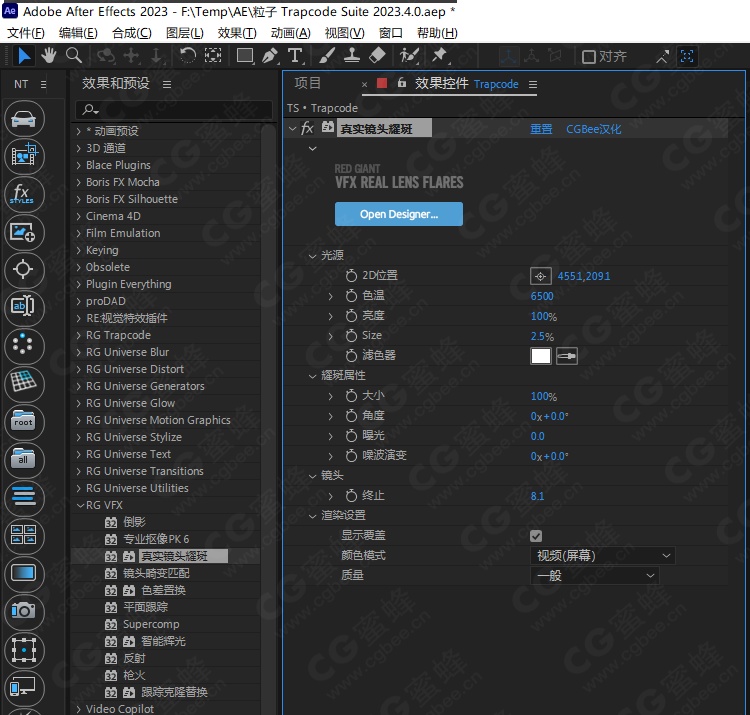Viewport: 750px width, 715px height.
Task: Open the 效果(T) menu
Action: [x=237, y=33]
